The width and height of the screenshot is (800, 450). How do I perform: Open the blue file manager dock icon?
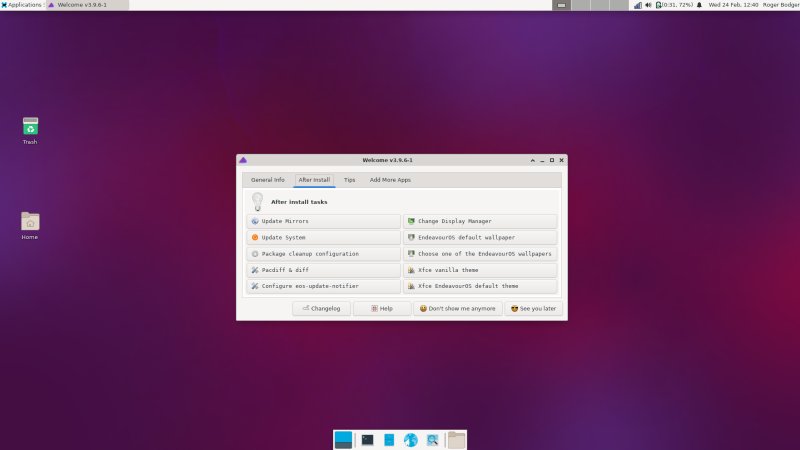(x=389, y=440)
